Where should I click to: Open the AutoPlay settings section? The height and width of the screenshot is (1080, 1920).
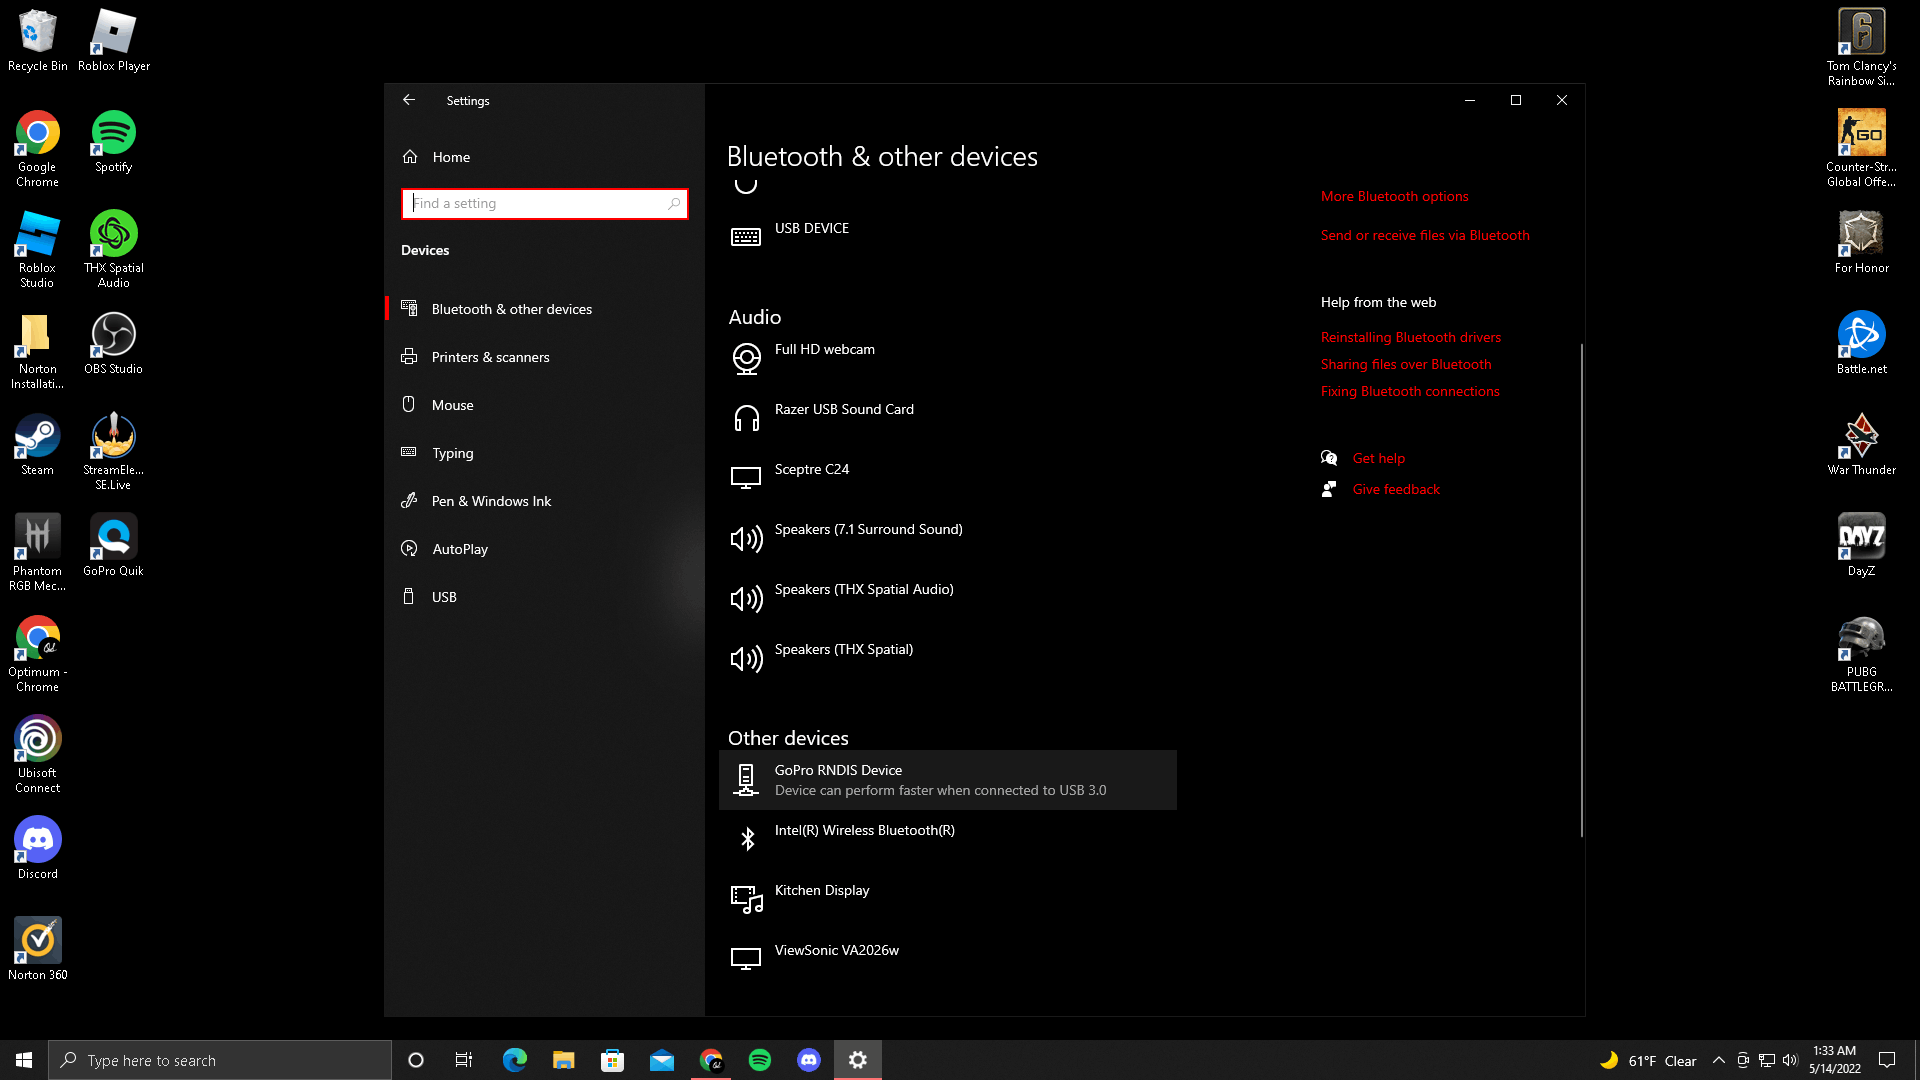460,549
